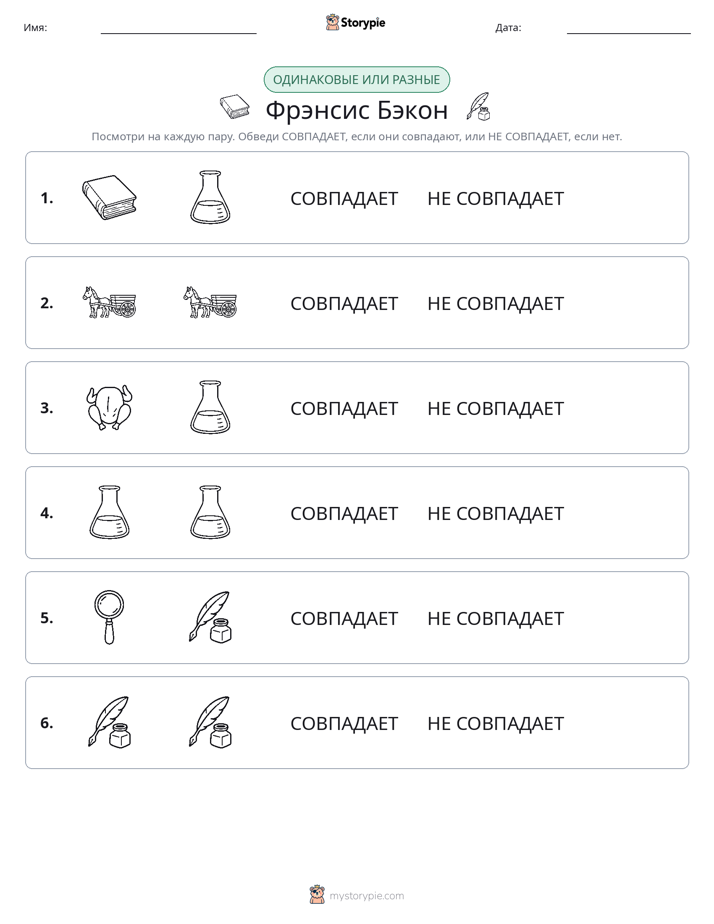Image resolution: width=714 pixels, height=924 pixels.
Task: Click the left flask in row 4
Action: pyautogui.click(x=109, y=513)
